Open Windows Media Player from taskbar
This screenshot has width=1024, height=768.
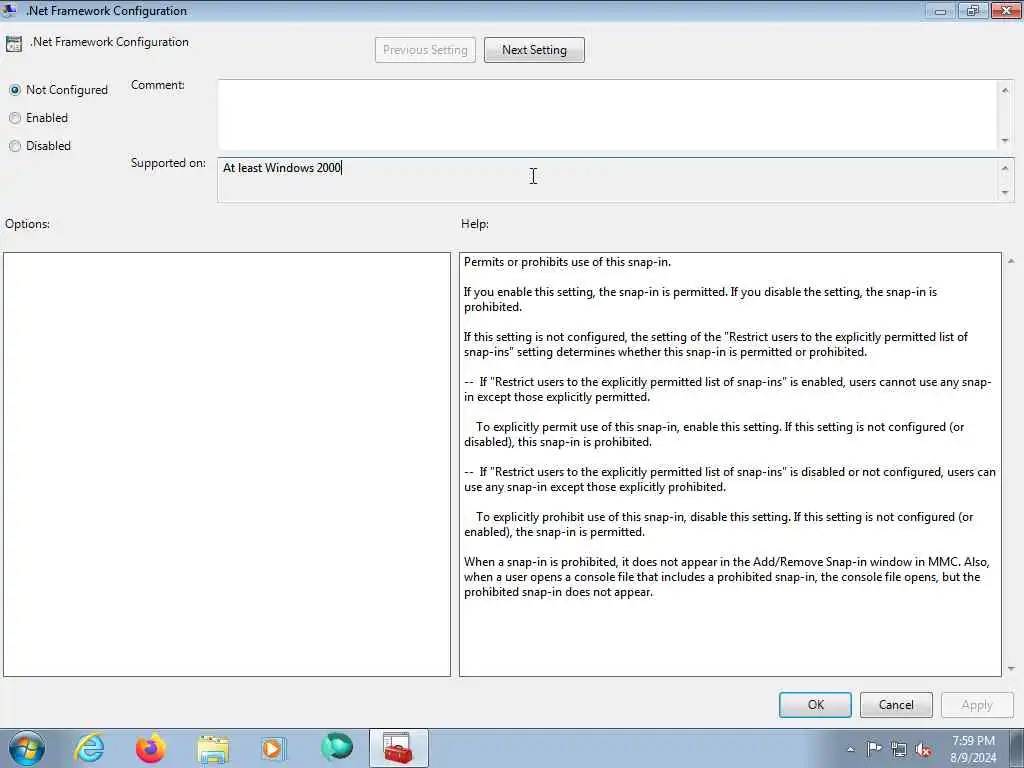coord(273,748)
